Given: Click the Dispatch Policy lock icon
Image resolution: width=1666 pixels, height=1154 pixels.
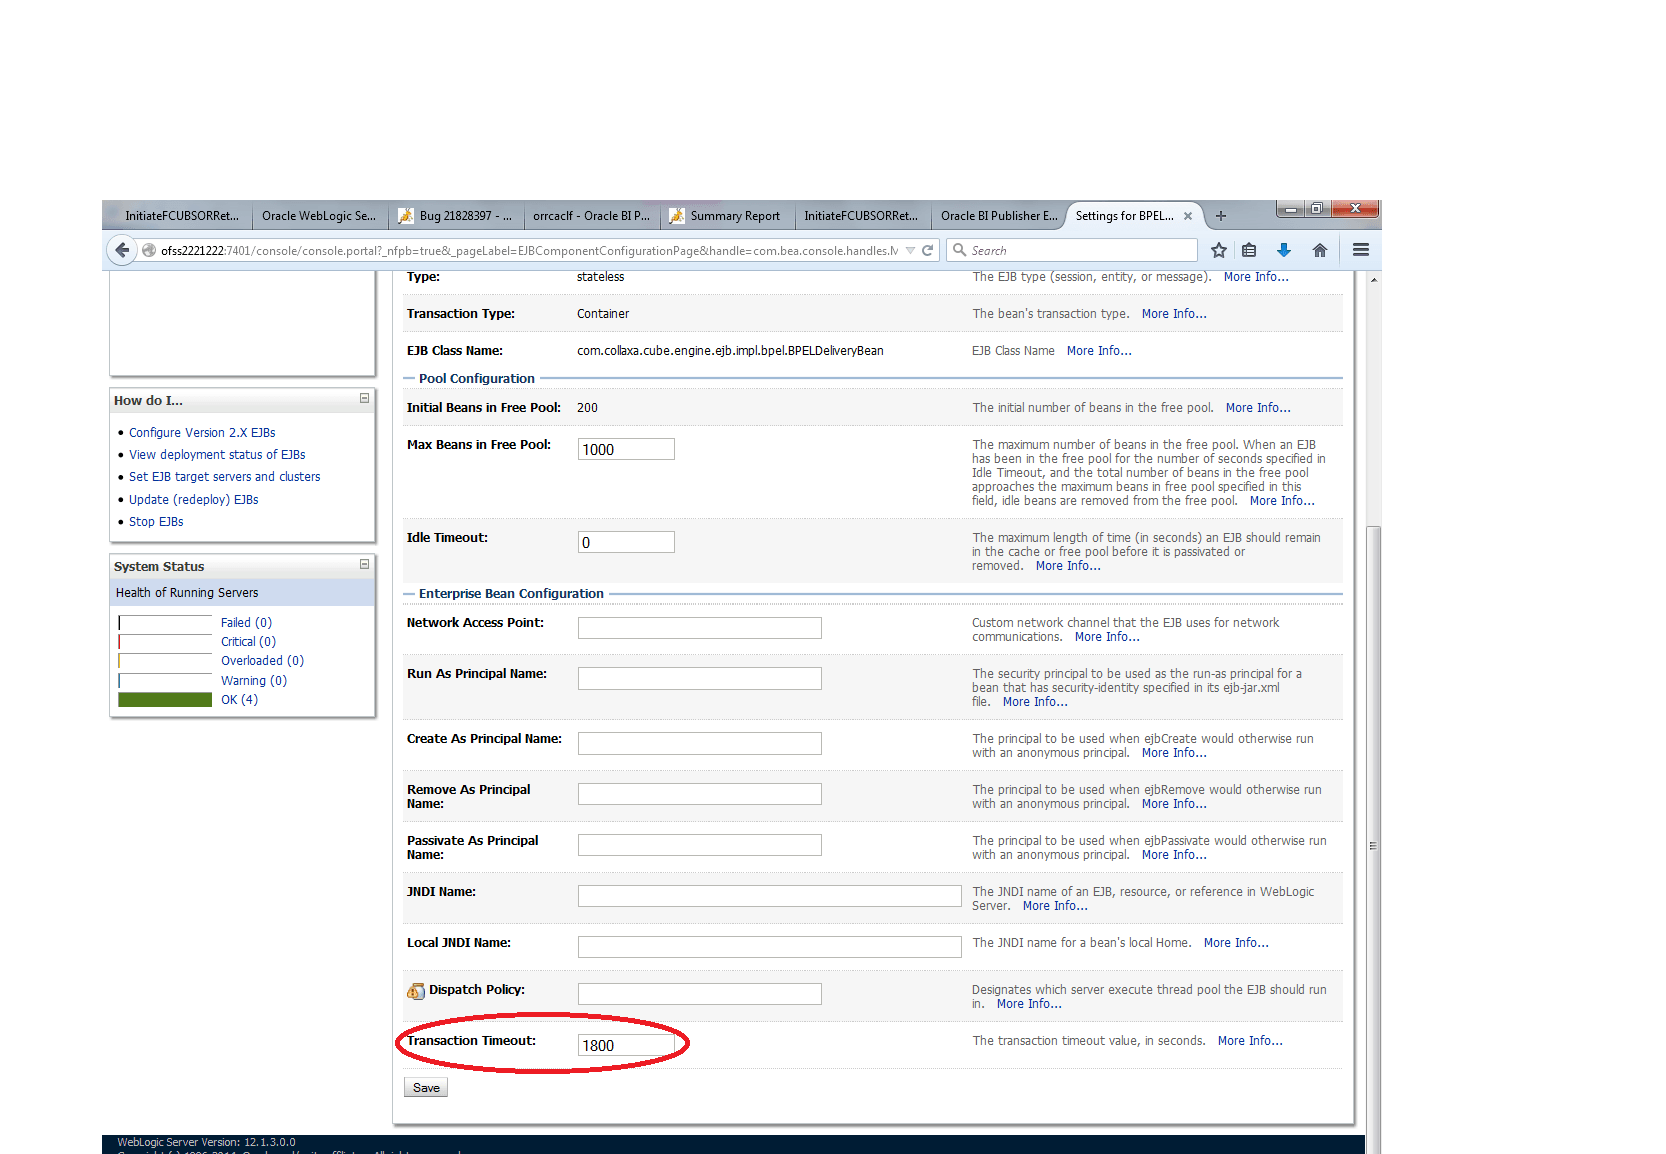Looking at the screenshot, I should (x=416, y=991).
